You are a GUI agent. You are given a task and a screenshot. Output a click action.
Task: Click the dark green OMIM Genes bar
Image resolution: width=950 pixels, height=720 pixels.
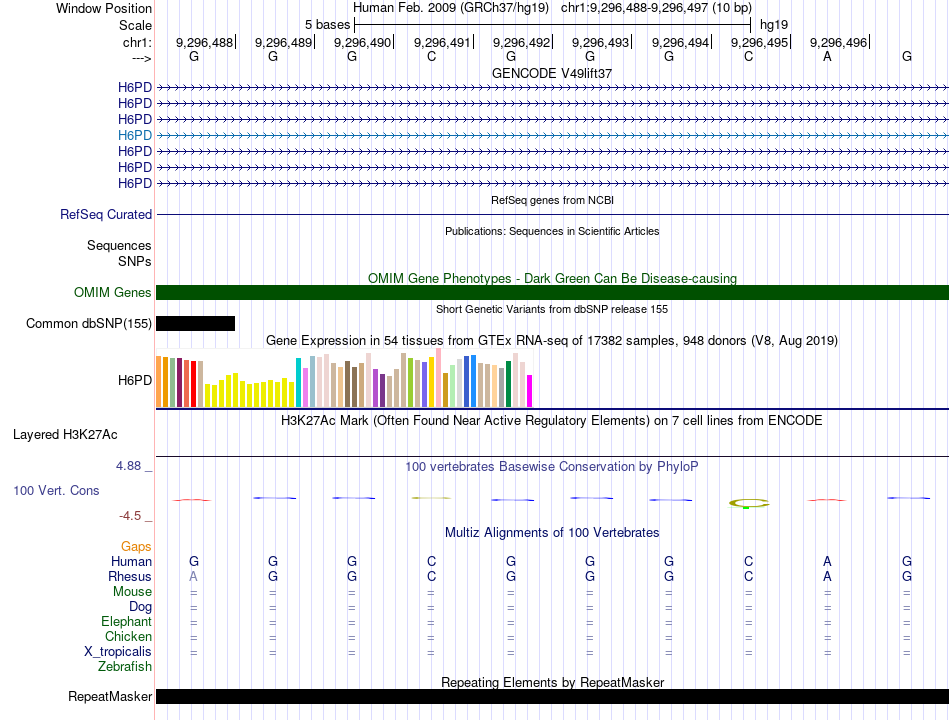tap(552, 293)
